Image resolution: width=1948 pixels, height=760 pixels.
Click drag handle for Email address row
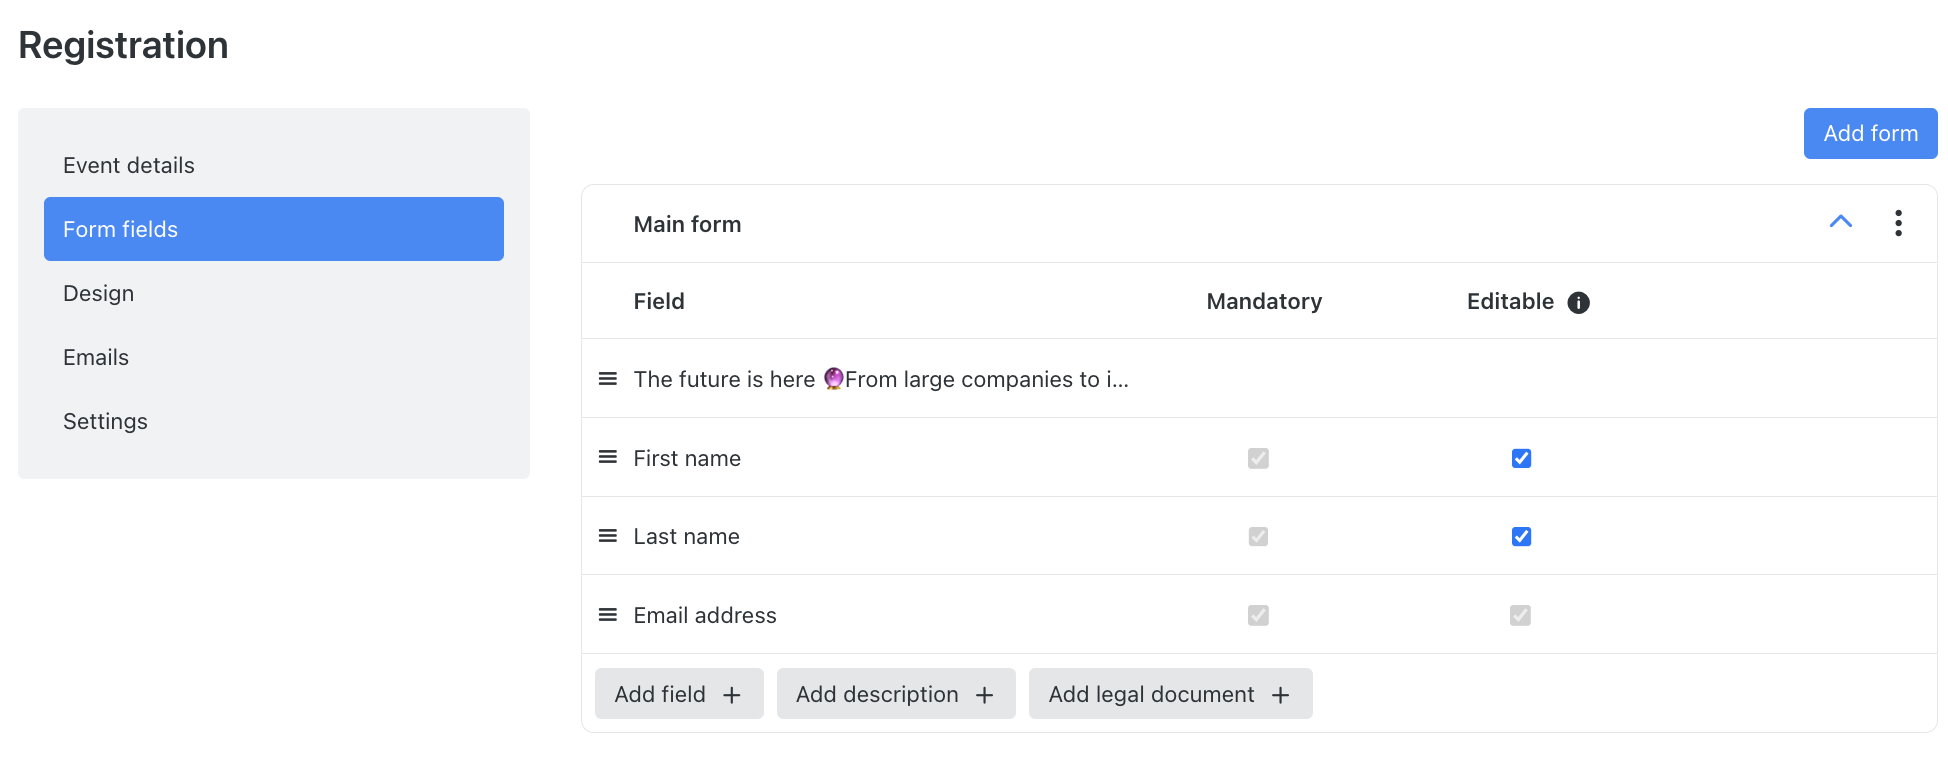[607, 615]
